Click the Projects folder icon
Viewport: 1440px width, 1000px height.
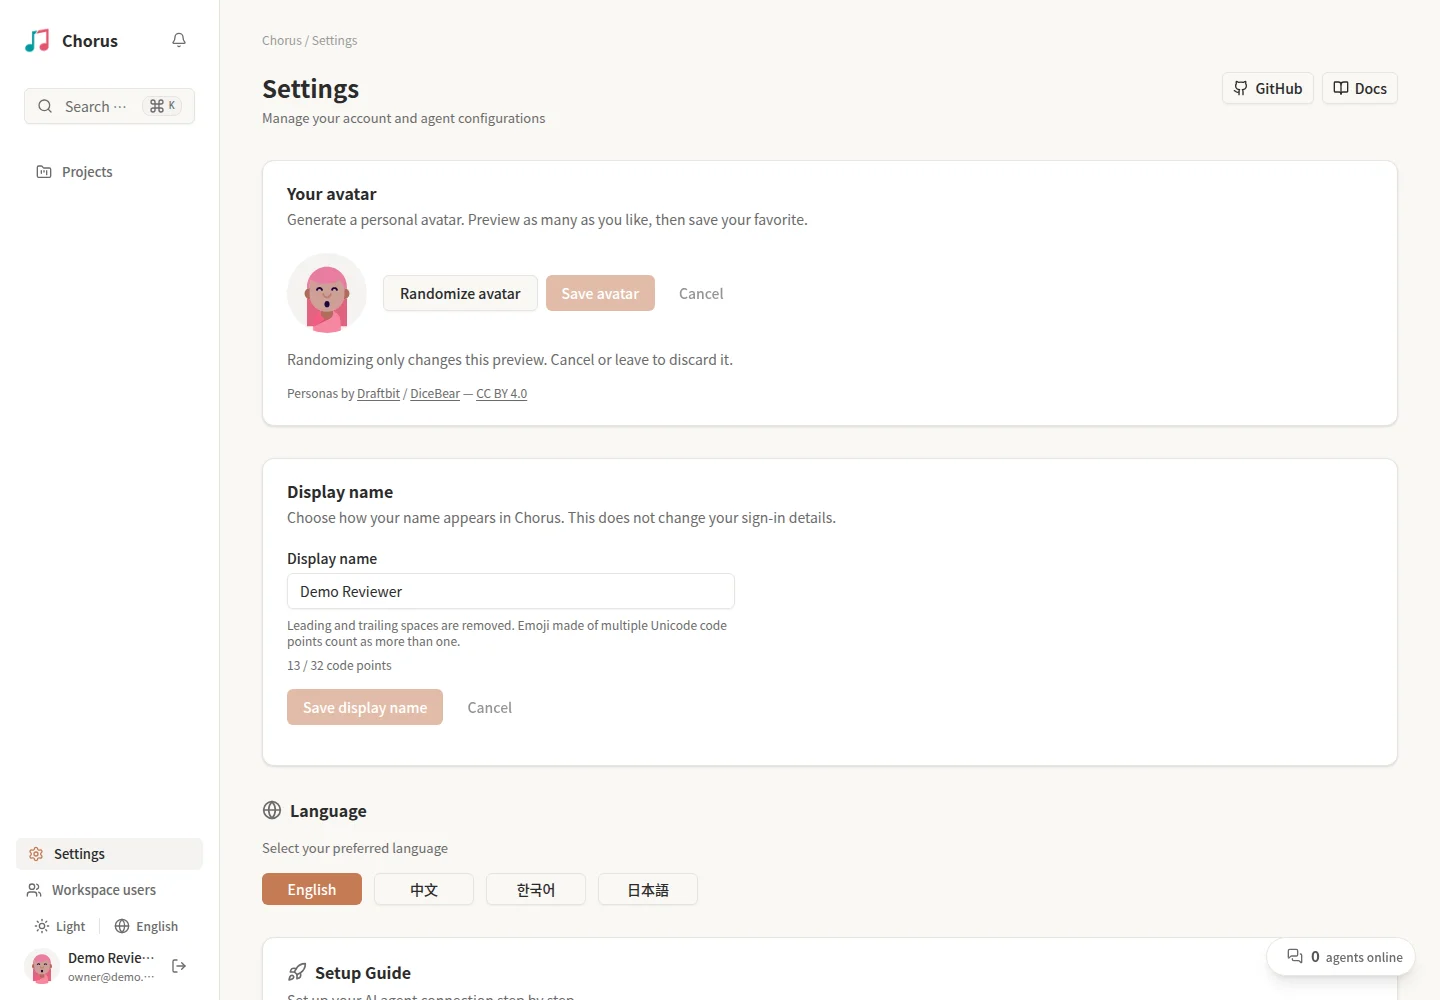44,172
